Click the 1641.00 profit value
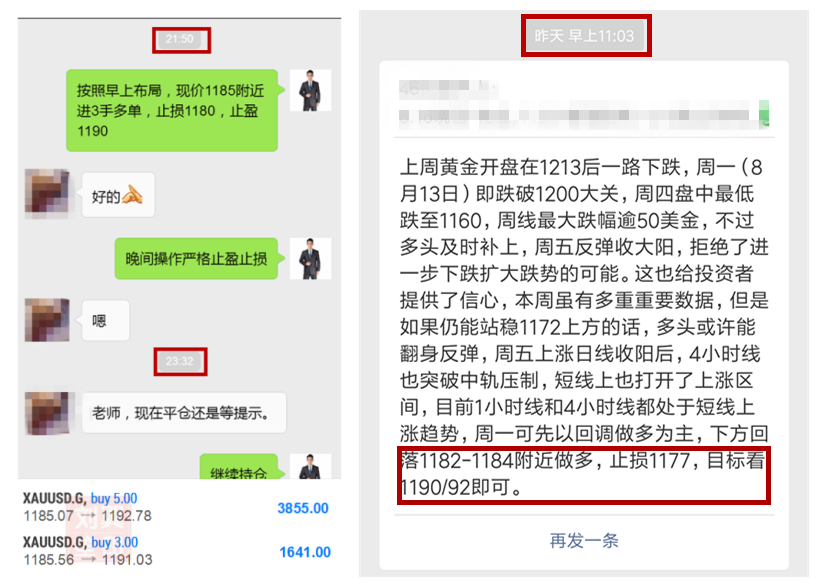This screenshot has height=587, width=819. (305, 552)
